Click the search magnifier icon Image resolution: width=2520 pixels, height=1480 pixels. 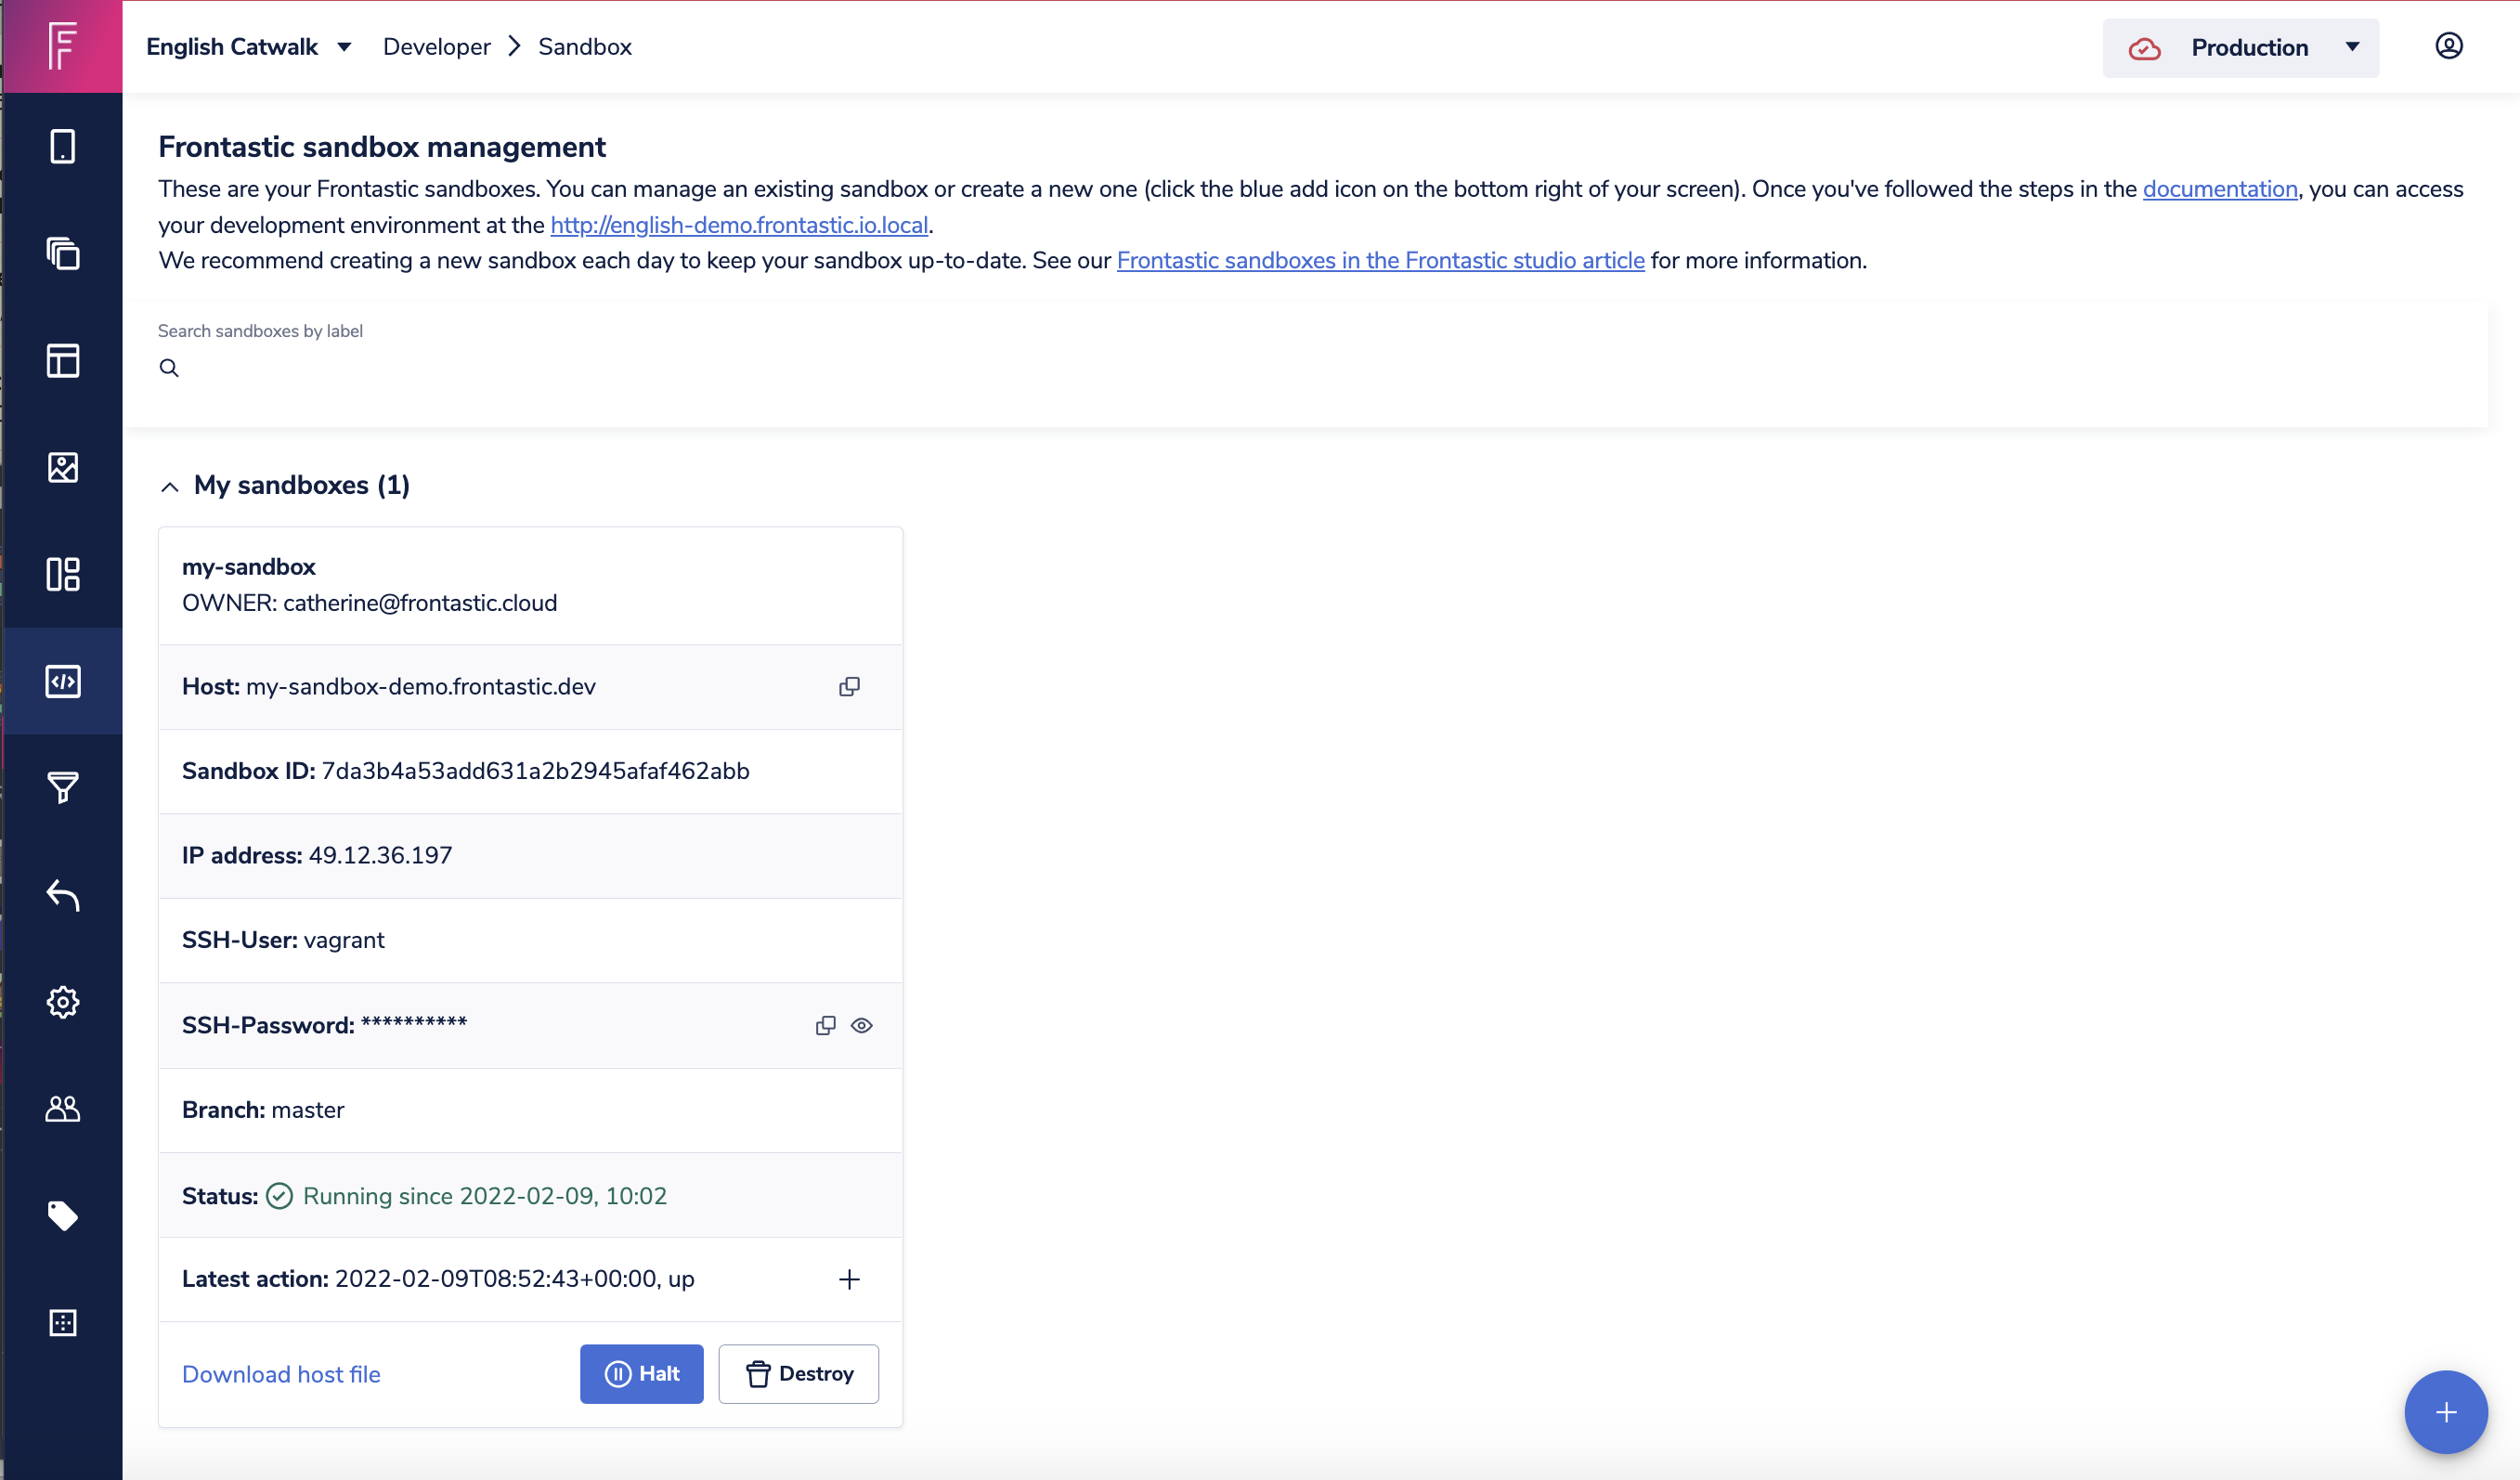coord(169,368)
